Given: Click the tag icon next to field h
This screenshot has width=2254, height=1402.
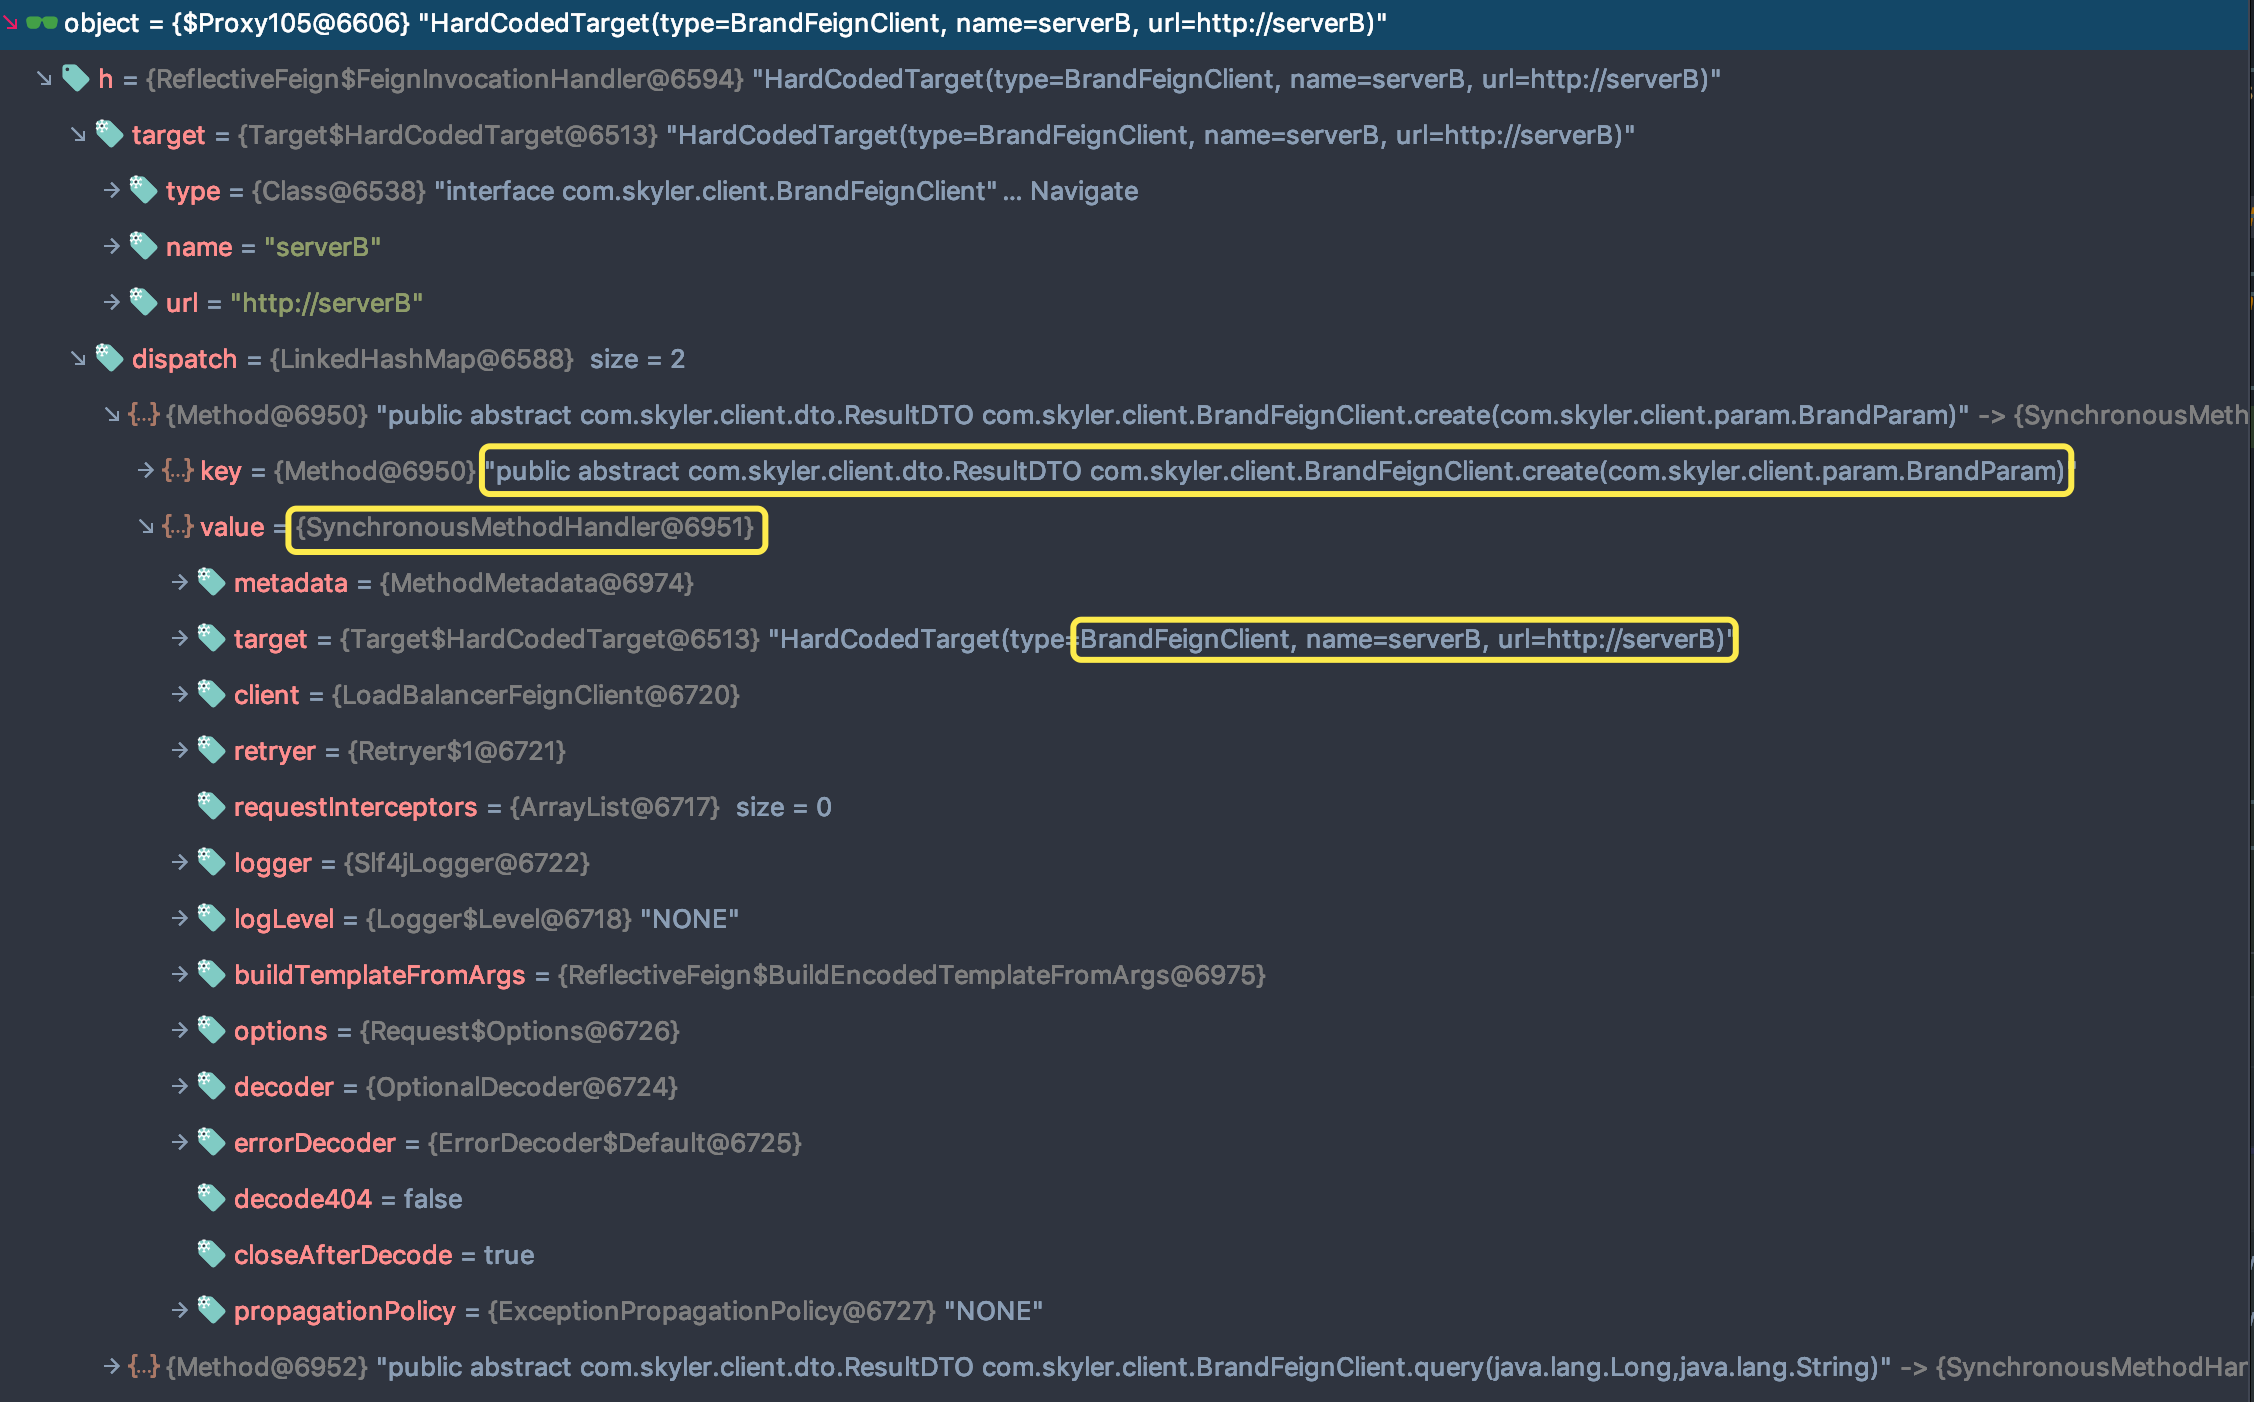Looking at the screenshot, I should (x=76, y=78).
